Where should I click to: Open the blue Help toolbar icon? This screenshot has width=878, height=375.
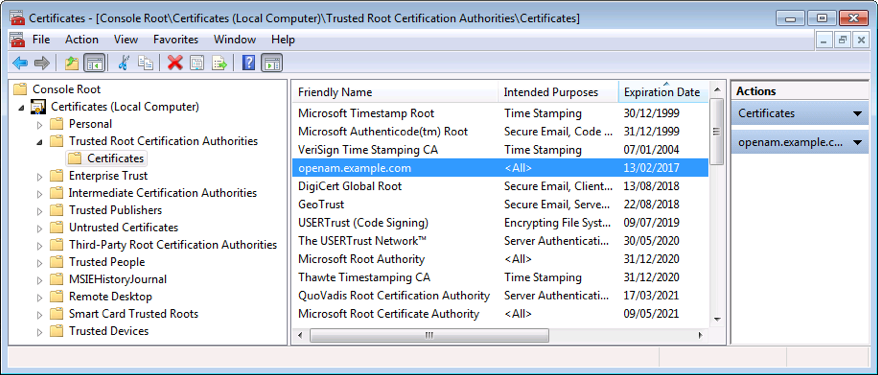[249, 63]
